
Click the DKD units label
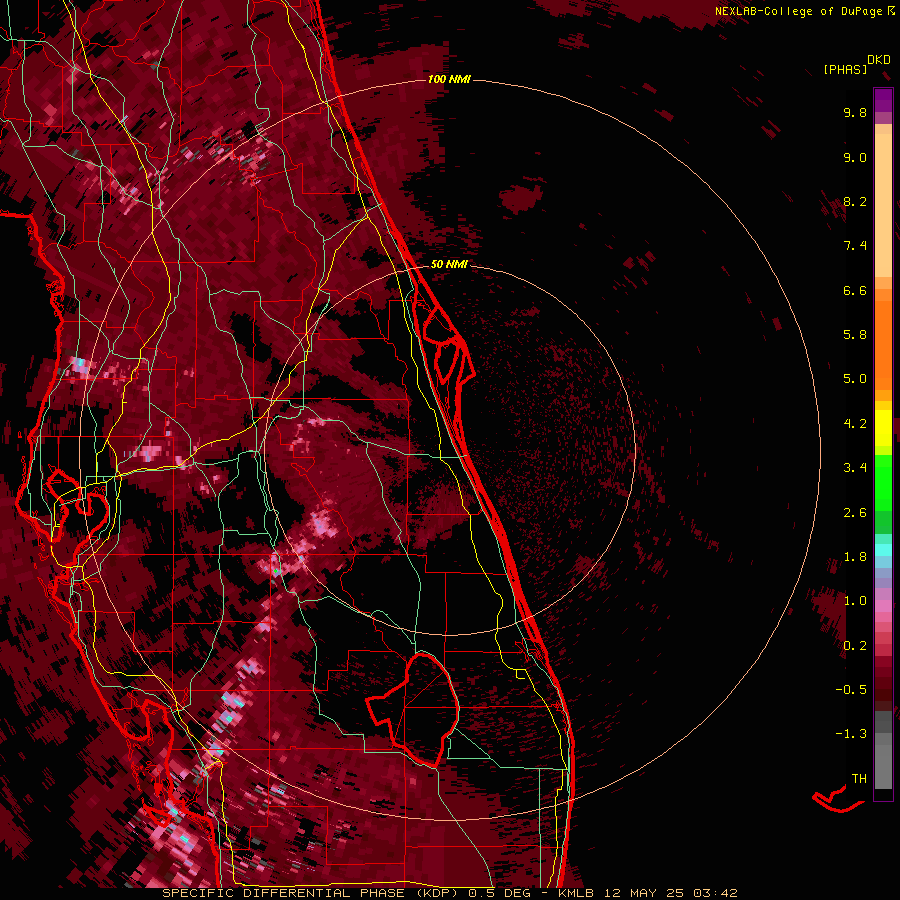(x=879, y=60)
